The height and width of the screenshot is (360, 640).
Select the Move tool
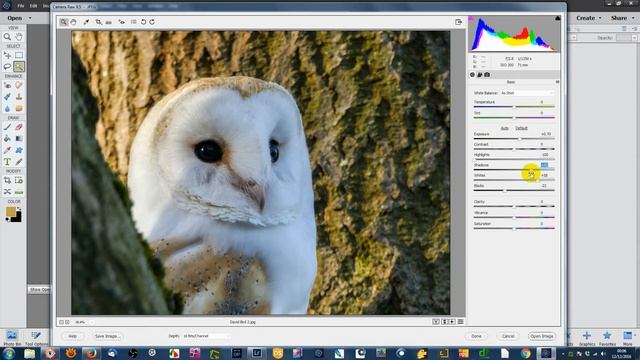pos(7,55)
